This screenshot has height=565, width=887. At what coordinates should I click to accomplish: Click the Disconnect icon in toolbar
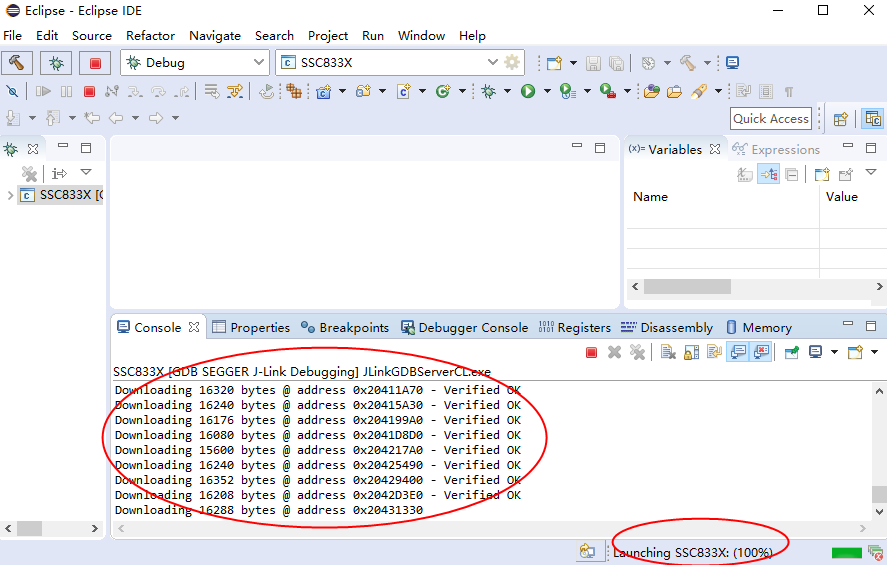112,91
